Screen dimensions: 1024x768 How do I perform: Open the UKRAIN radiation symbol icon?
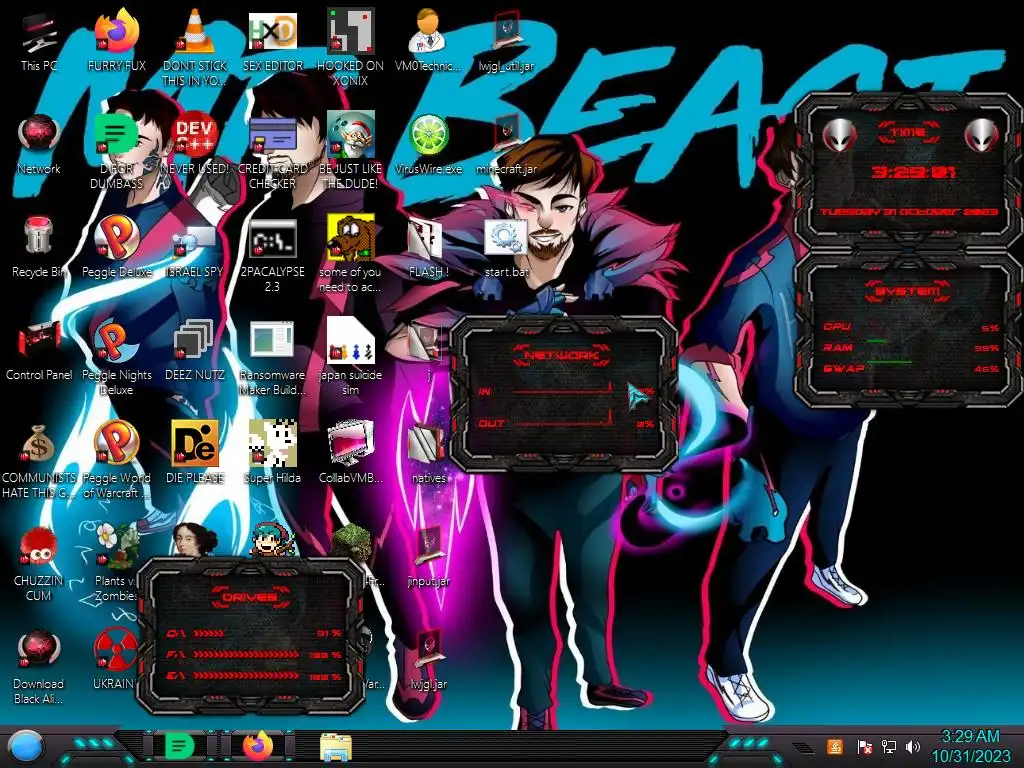pos(115,660)
